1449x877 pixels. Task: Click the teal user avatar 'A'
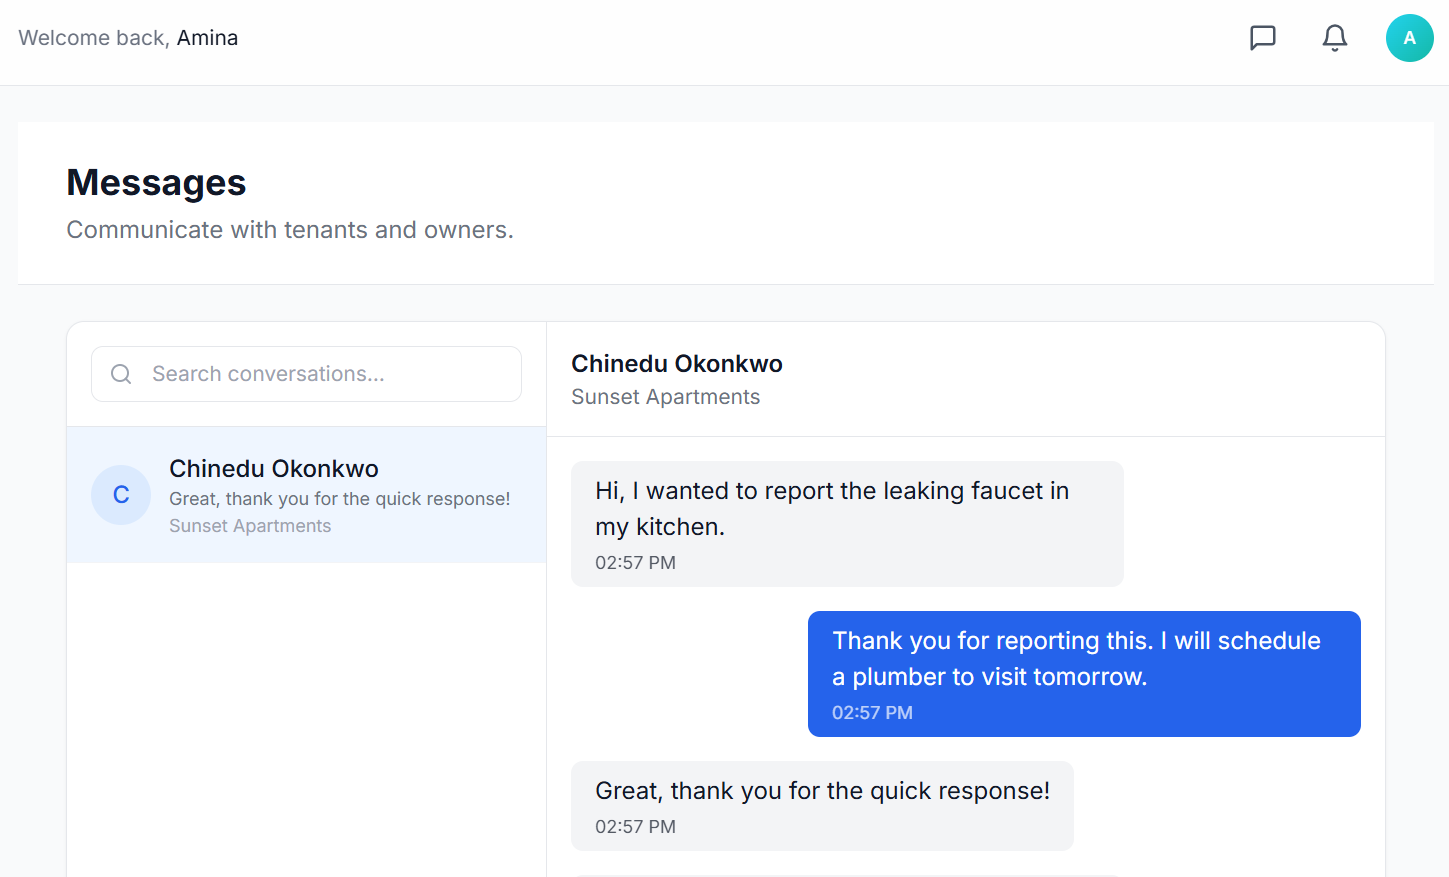(1410, 38)
